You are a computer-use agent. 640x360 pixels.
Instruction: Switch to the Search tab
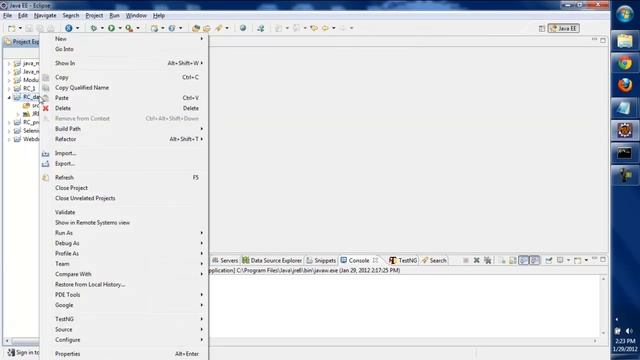(x=434, y=260)
